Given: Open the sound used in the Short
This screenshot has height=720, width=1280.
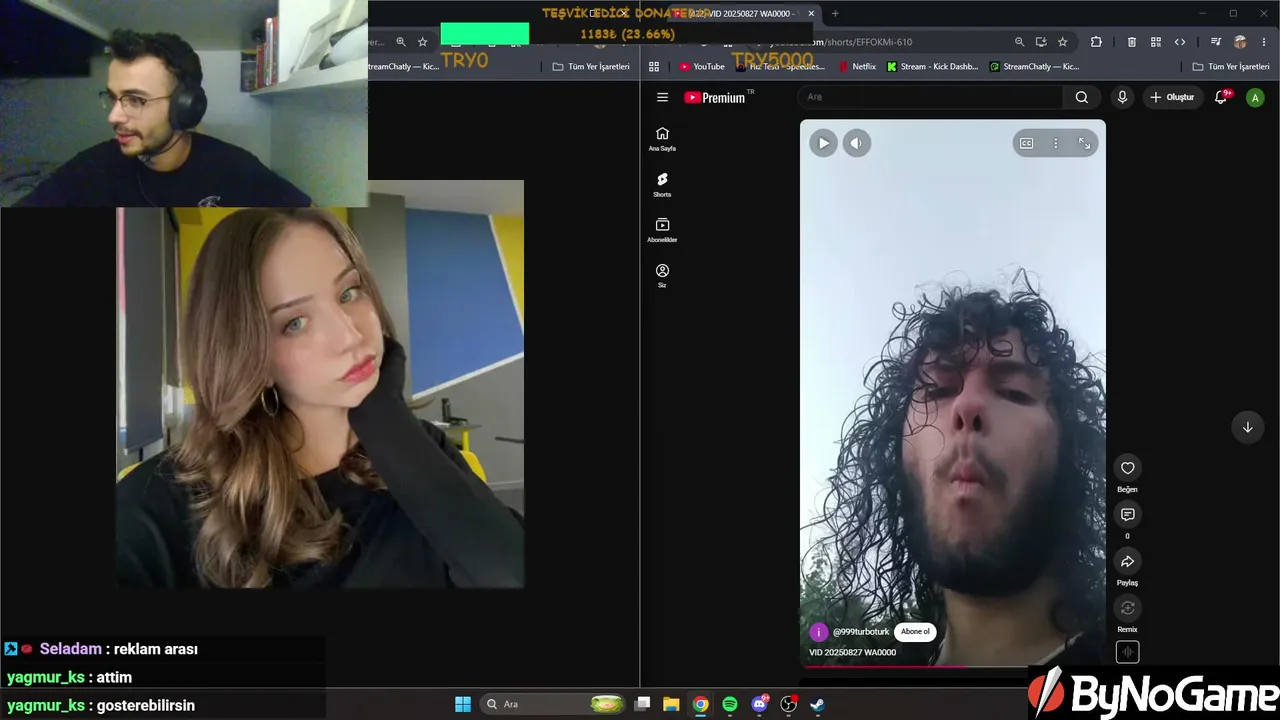Looking at the screenshot, I should 1127,652.
